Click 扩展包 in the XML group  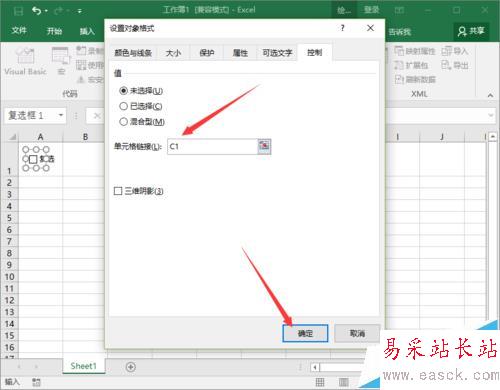pos(411,65)
